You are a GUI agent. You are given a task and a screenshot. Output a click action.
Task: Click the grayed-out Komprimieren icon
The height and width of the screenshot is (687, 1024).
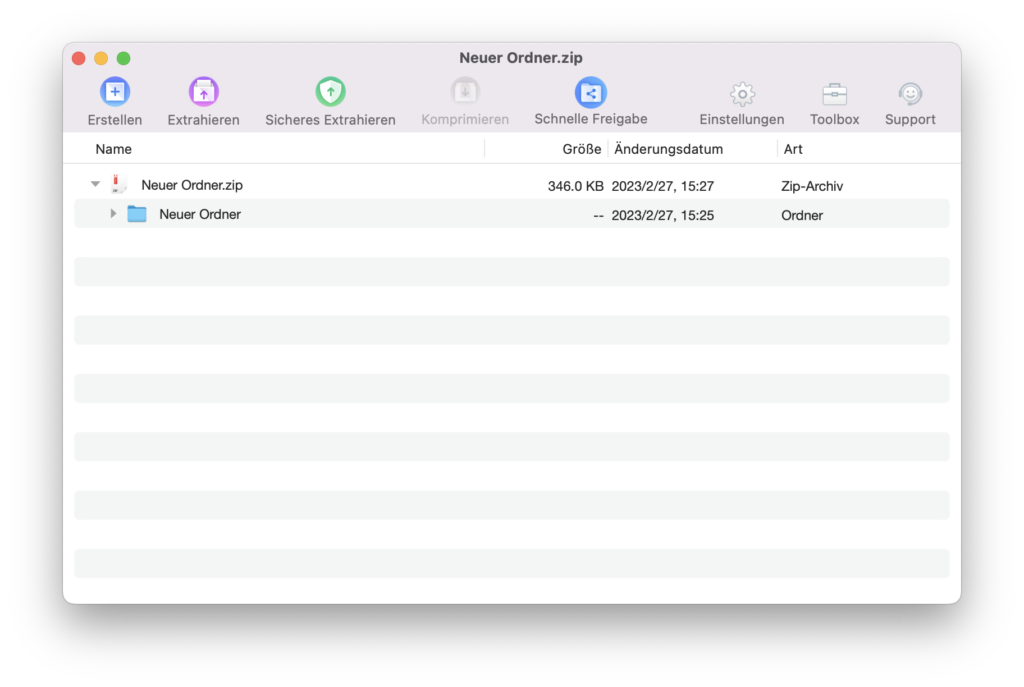coord(465,93)
